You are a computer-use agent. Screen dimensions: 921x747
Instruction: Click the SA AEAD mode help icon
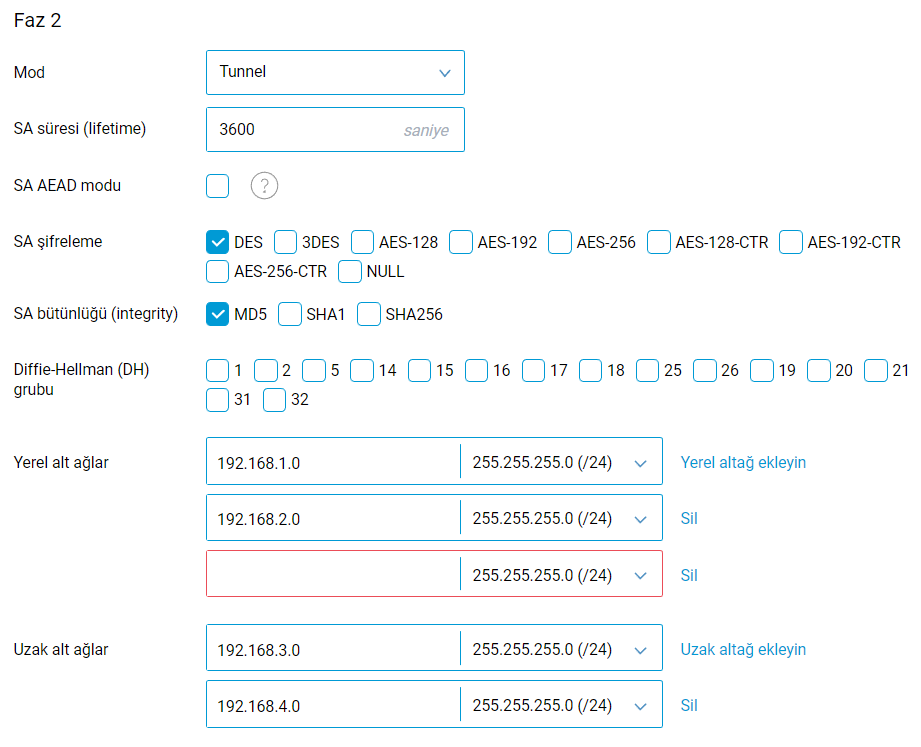(x=264, y=186)
